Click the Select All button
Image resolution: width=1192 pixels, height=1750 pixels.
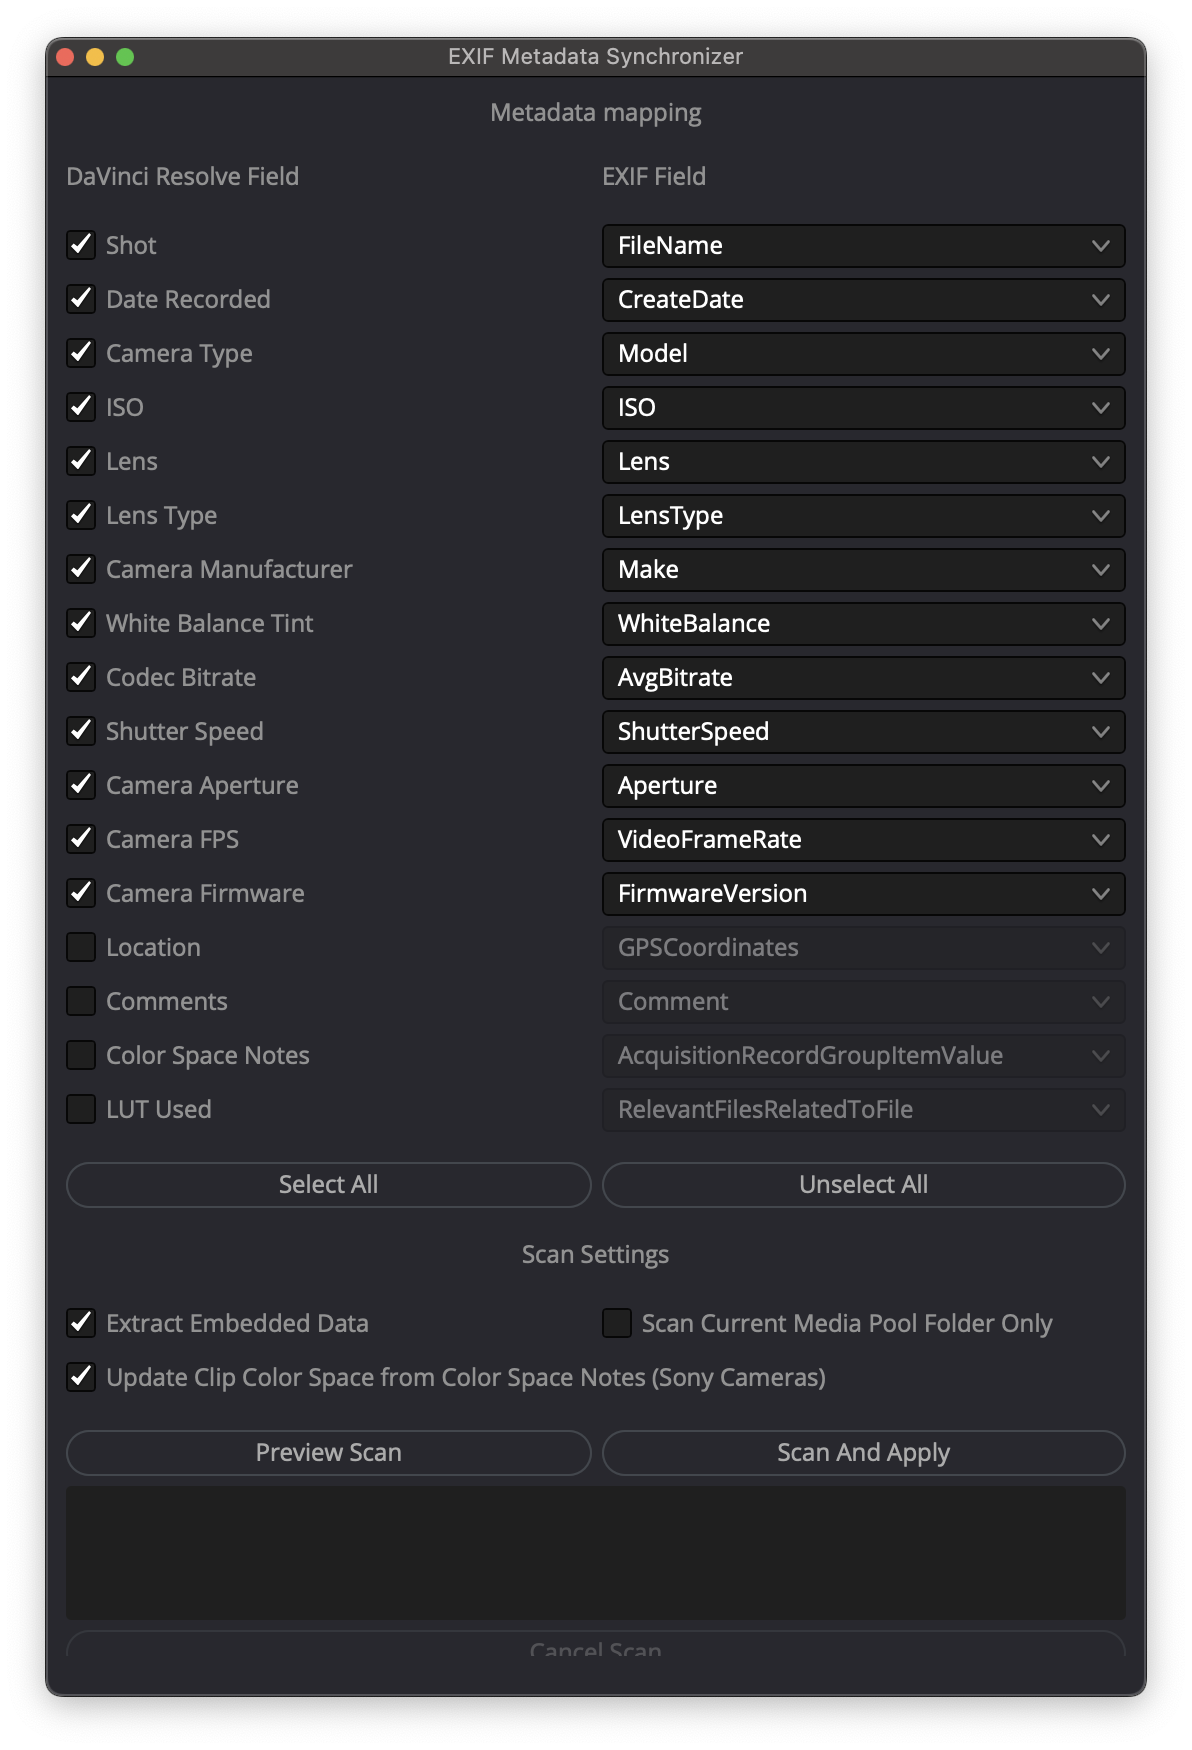(328, 1185)
